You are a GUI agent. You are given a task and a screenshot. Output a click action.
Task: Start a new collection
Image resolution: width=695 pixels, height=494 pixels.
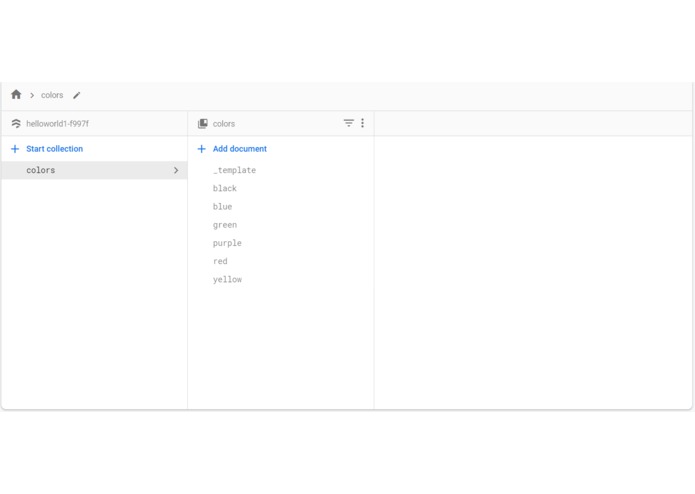(55, 149)
